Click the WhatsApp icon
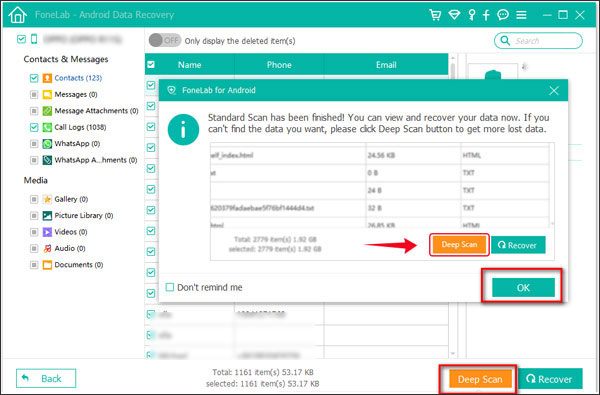 [47, 144]
